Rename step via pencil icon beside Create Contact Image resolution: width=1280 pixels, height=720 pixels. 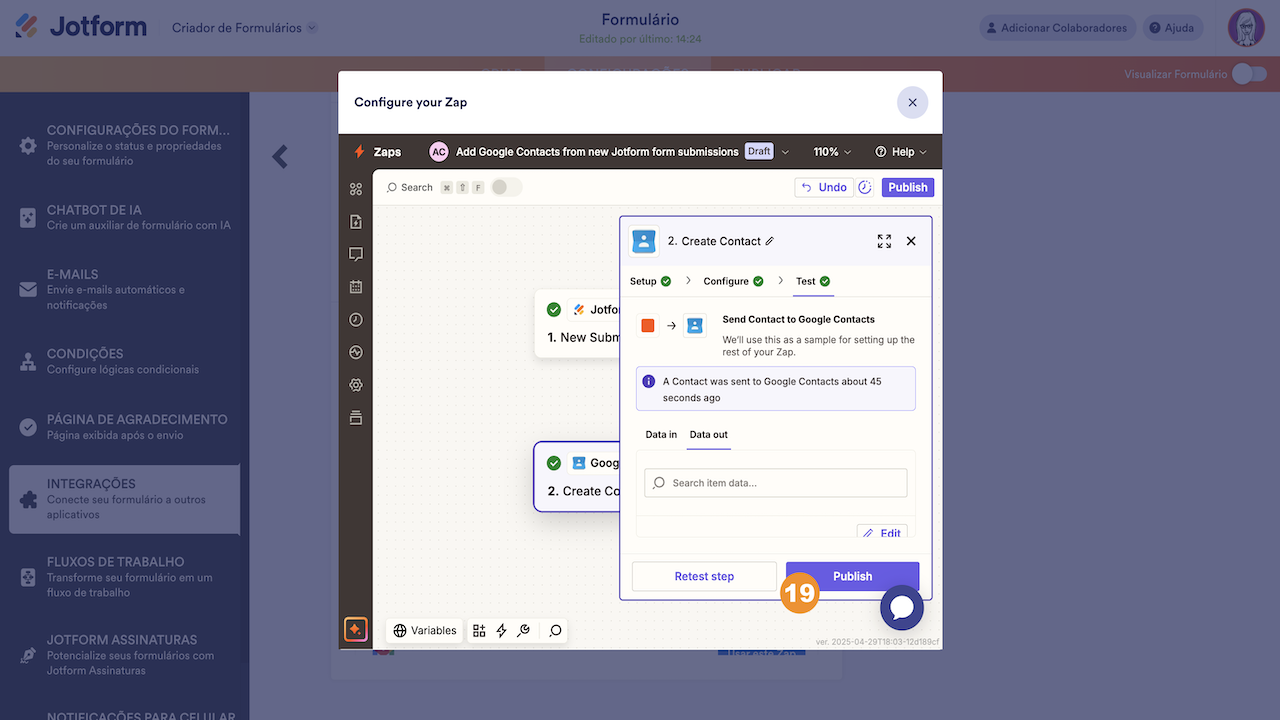point(769,241)
